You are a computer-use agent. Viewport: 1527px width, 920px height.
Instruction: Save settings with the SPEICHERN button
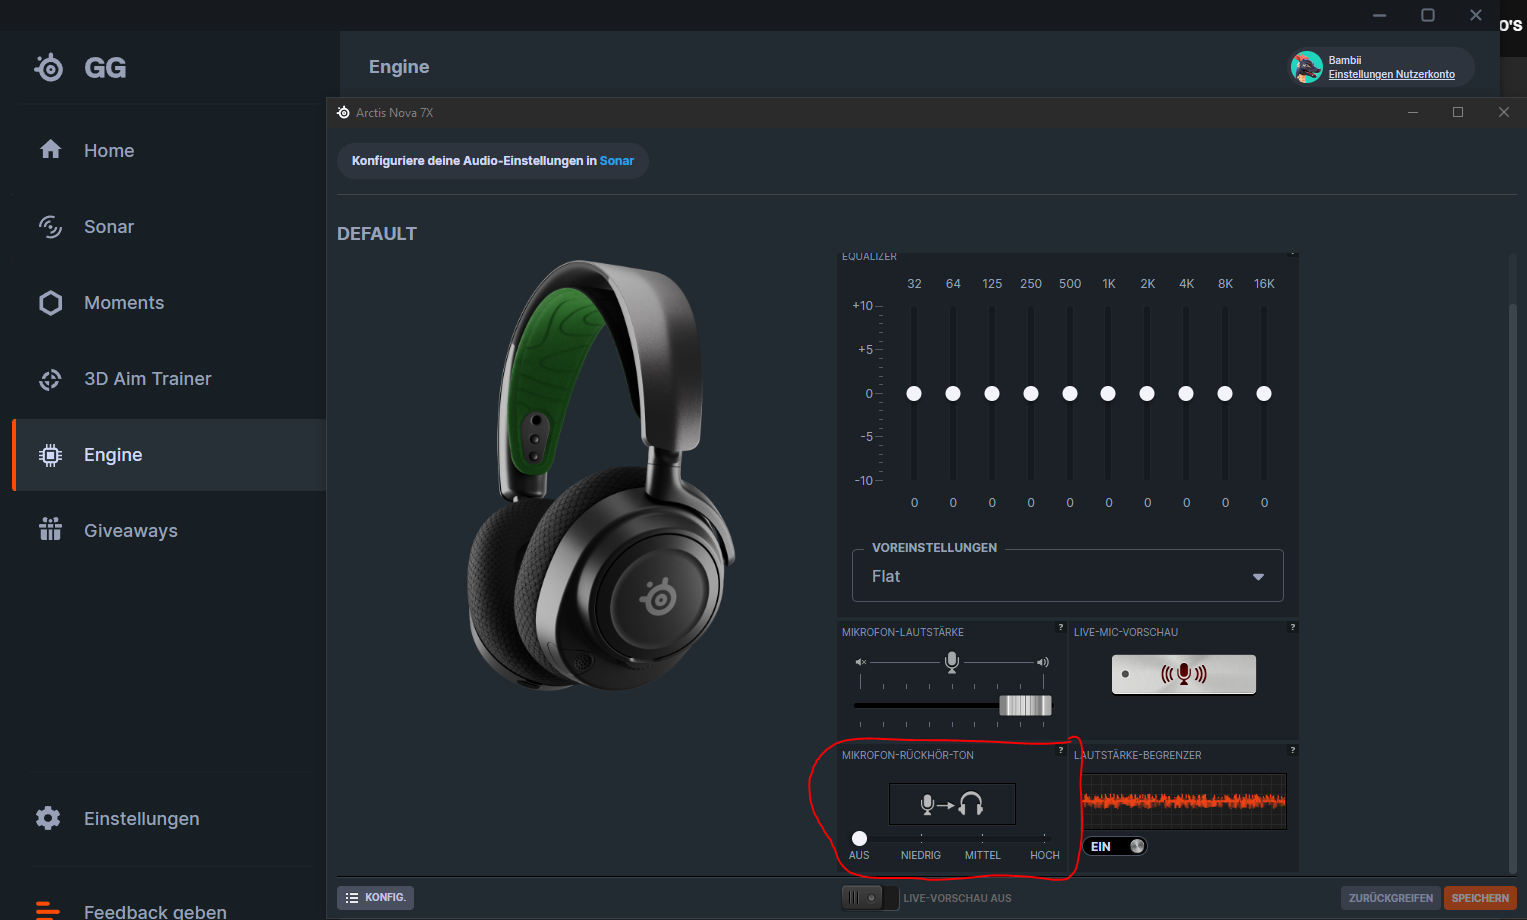point(1479,897)
